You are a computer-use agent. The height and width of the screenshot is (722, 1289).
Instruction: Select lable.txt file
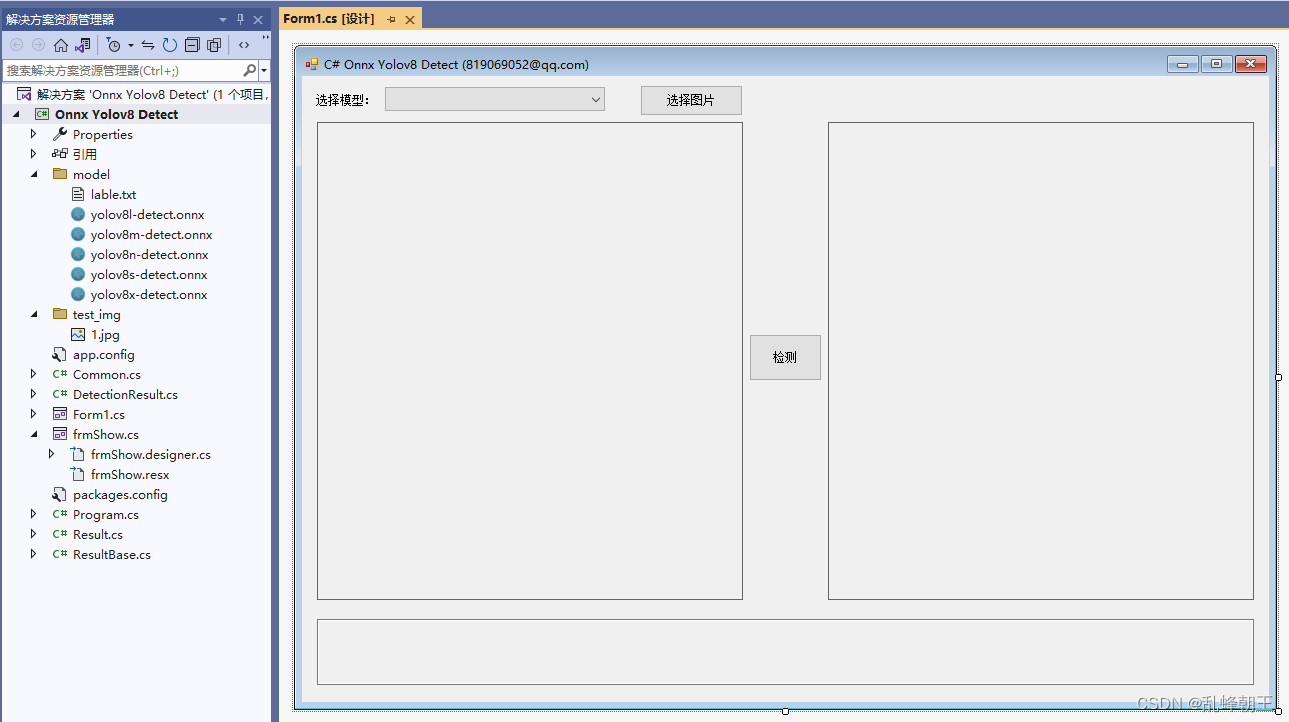click(113, 194)
